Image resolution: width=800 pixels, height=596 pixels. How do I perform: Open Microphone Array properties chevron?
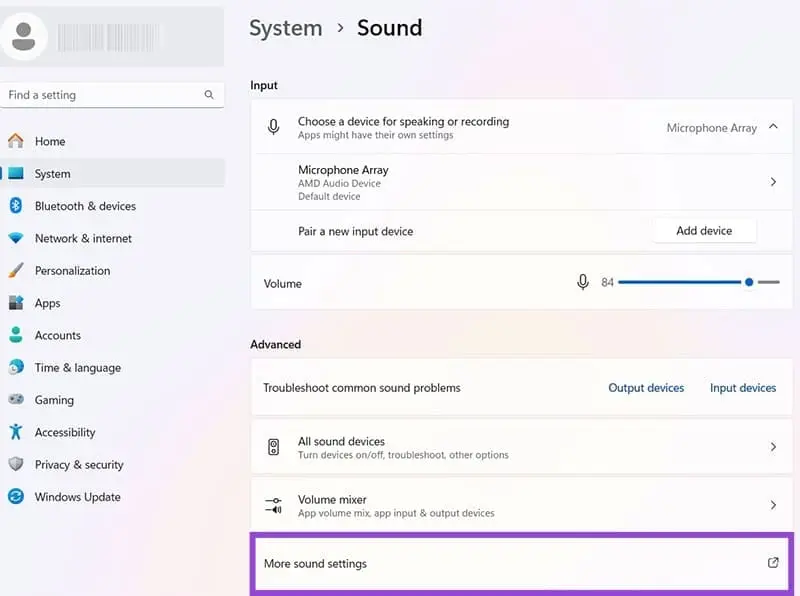[773, 182]
